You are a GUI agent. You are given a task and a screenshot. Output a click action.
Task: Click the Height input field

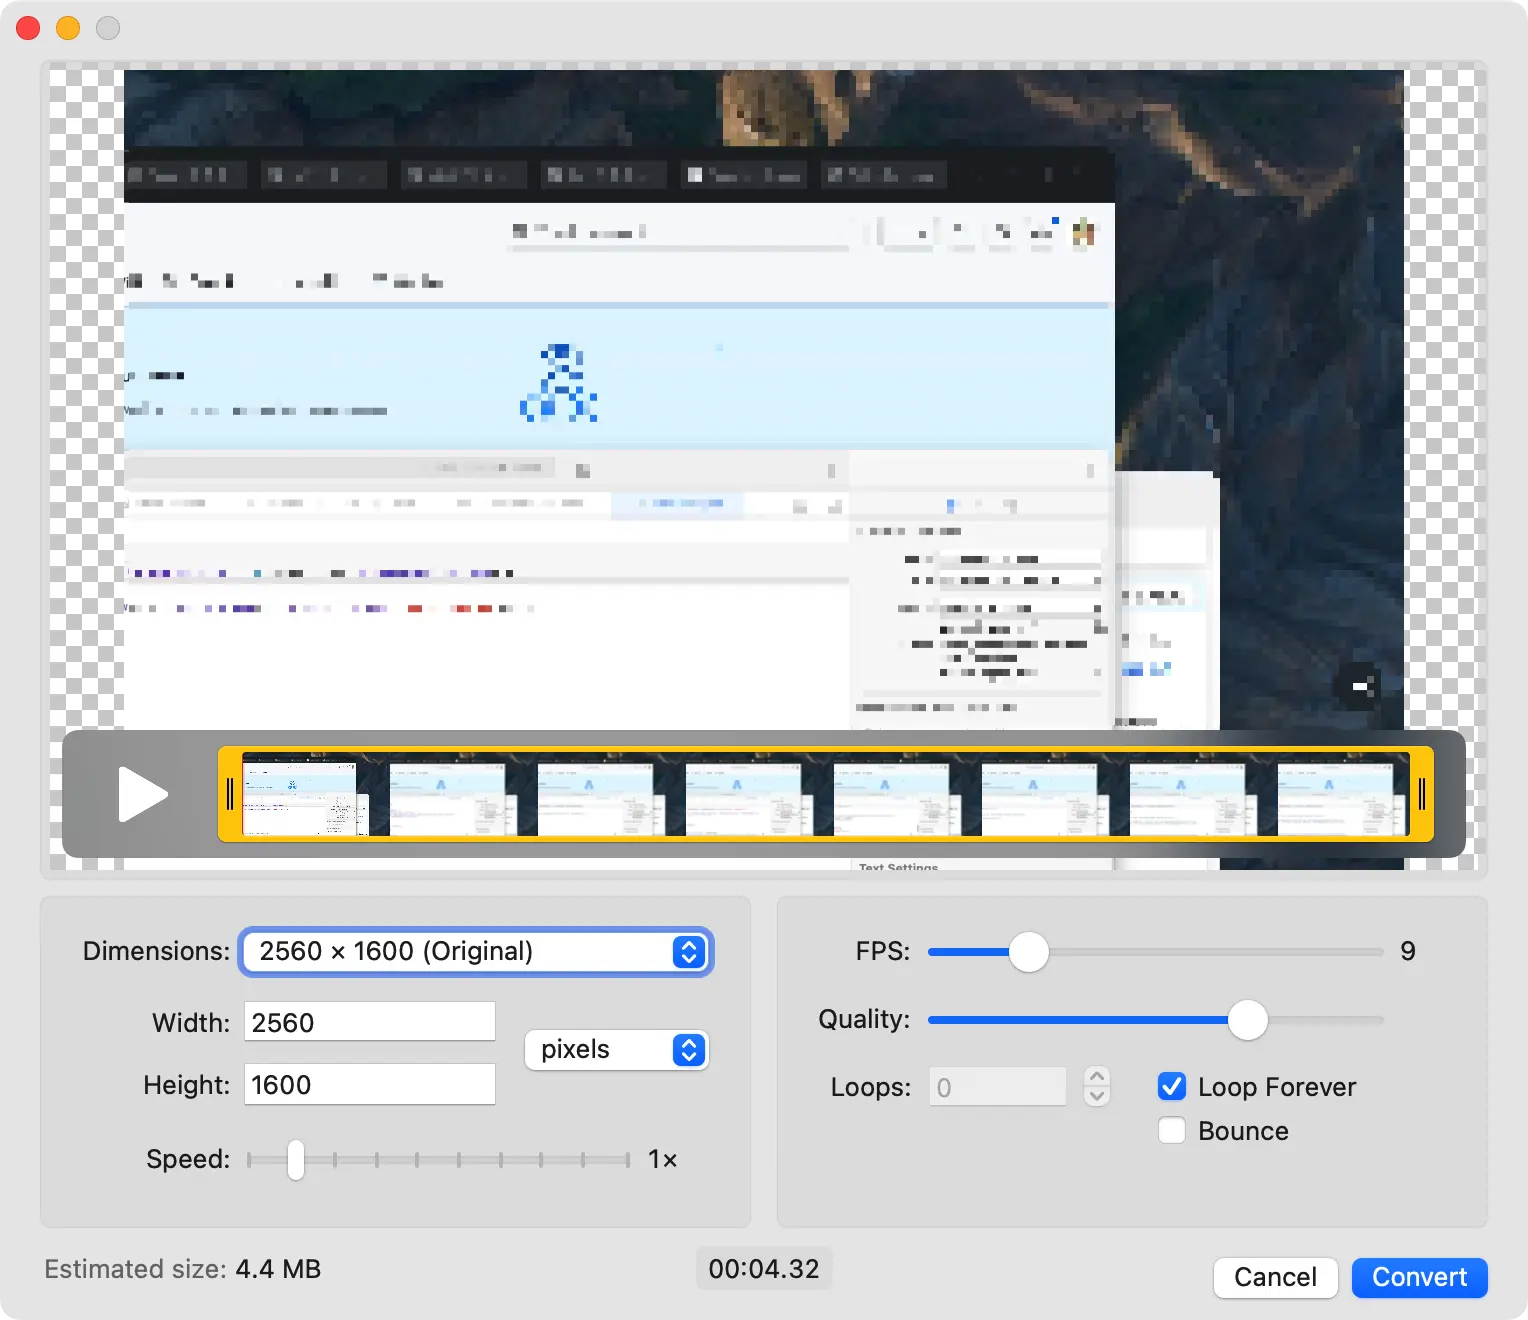tap(369, 1085)
